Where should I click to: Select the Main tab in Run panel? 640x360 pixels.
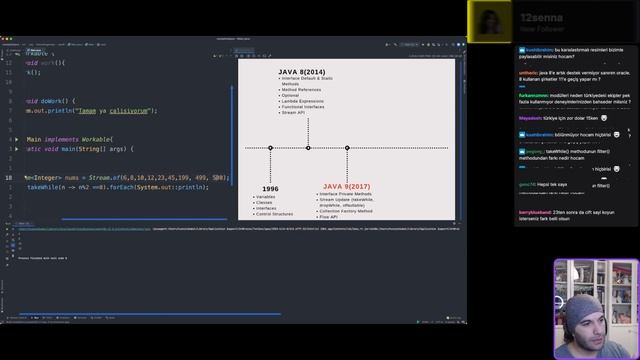[23, 223]
